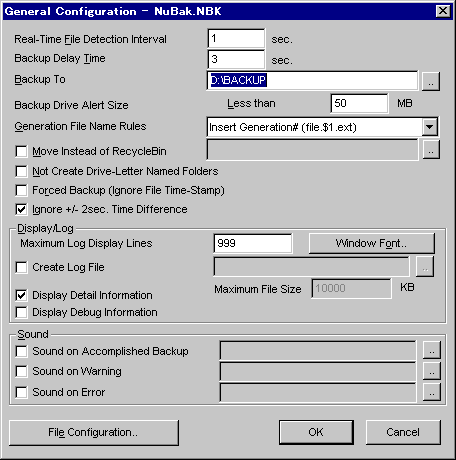The width and height of the screenshot is (456, 460).
Task: Browse for the Error sound file
Action: (432, 392)
